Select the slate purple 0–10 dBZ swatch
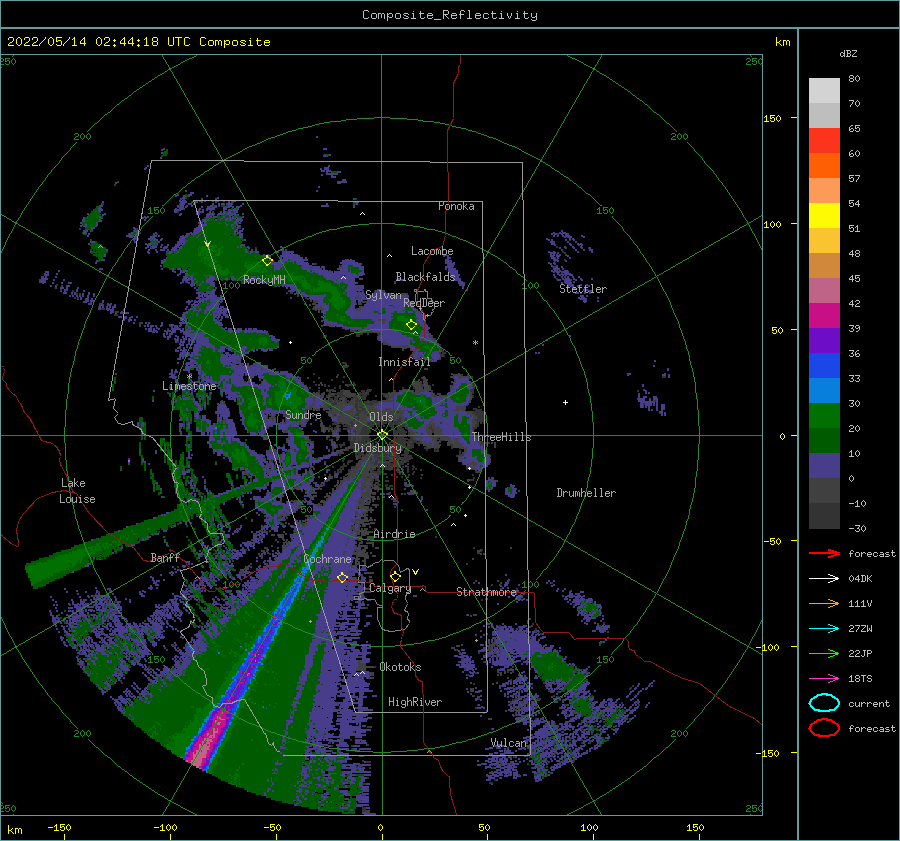 [x=824, y=466]
